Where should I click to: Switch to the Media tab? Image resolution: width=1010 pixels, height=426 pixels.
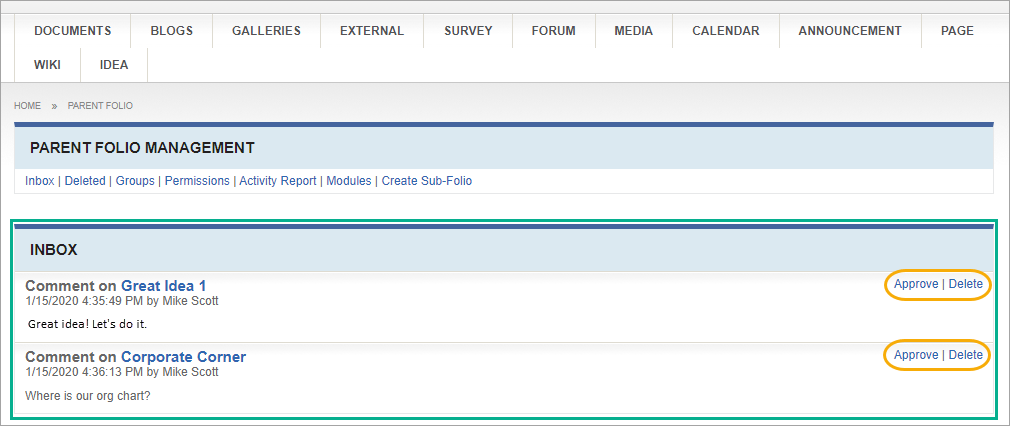click(634, 31)
